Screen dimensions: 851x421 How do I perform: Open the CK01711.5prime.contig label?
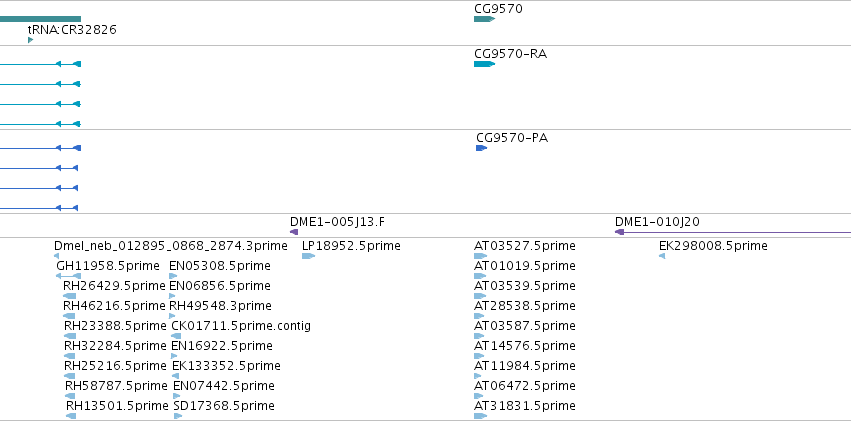click(x=241, y=326)
